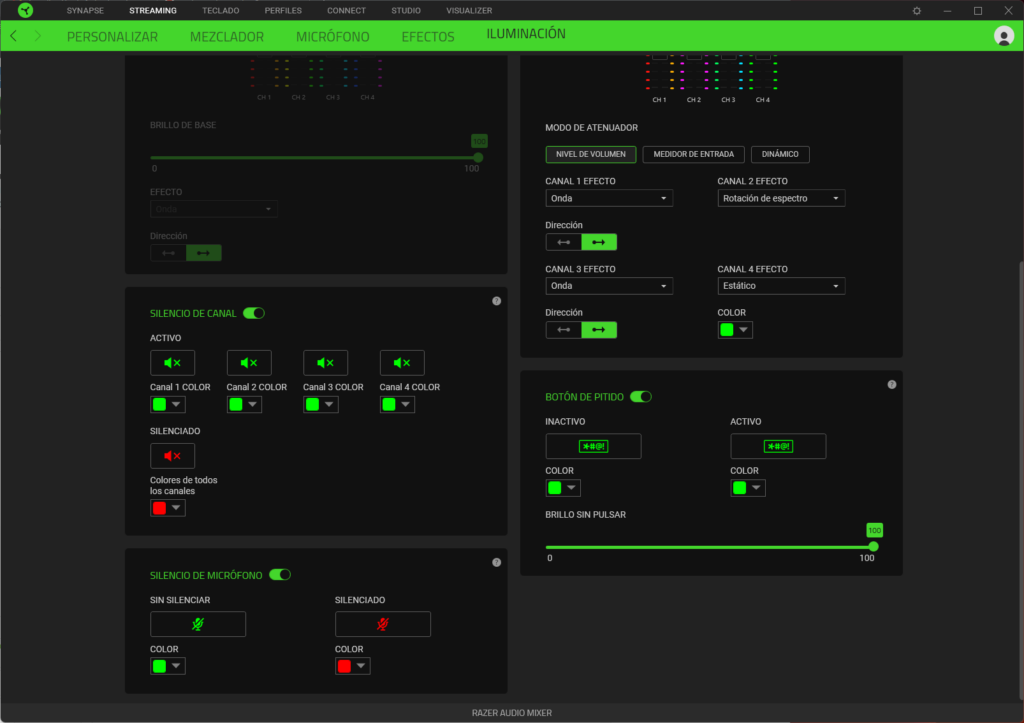Open the Canal 2 Efecto Rotación de espectro dropdown
The image size is (1024, 723).
[781, 198]
